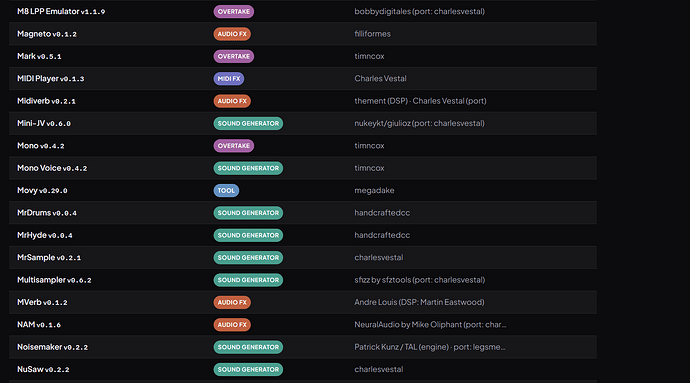Viewport: 690px width, 383px height.
Task: Click author Charles Vestal on the MIDI Player row
Action: pos(380,79)
